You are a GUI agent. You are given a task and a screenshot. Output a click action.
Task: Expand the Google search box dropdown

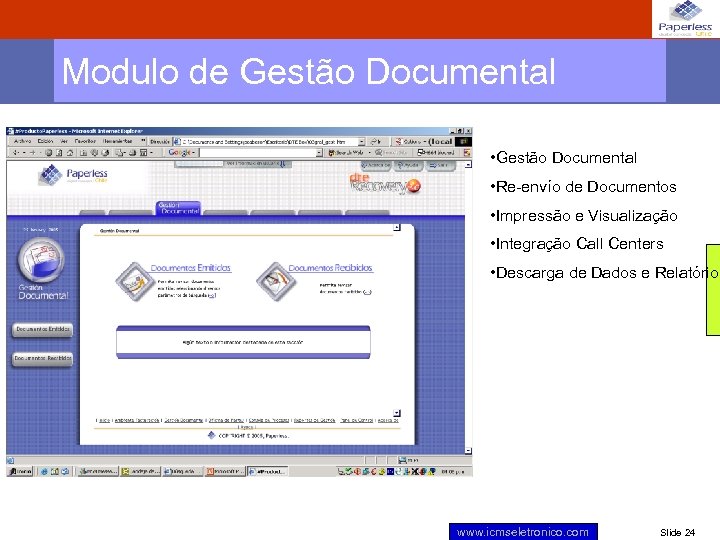(x=319, y=153)
